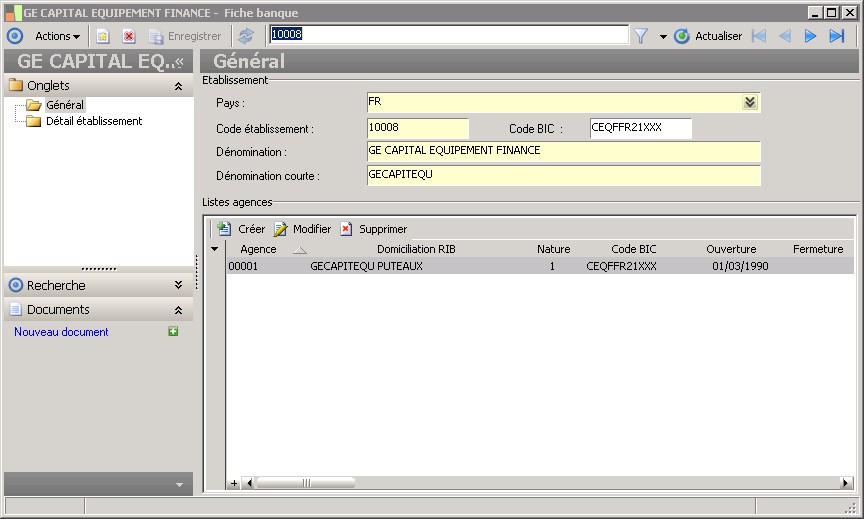The image size is (864, 519).
Task: Click the Code BIC input field
Action: 640,128
